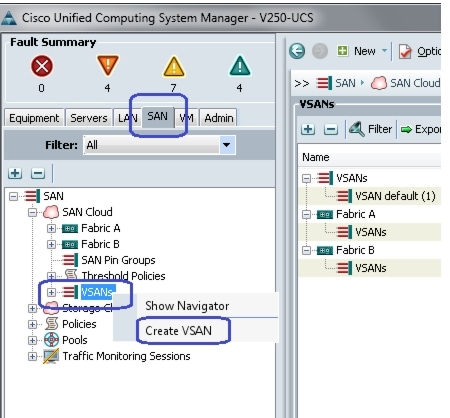The width and height of the screenshot is (450, 418).
Task: Expand Fabric A in navigation tree
Action: 51,228
